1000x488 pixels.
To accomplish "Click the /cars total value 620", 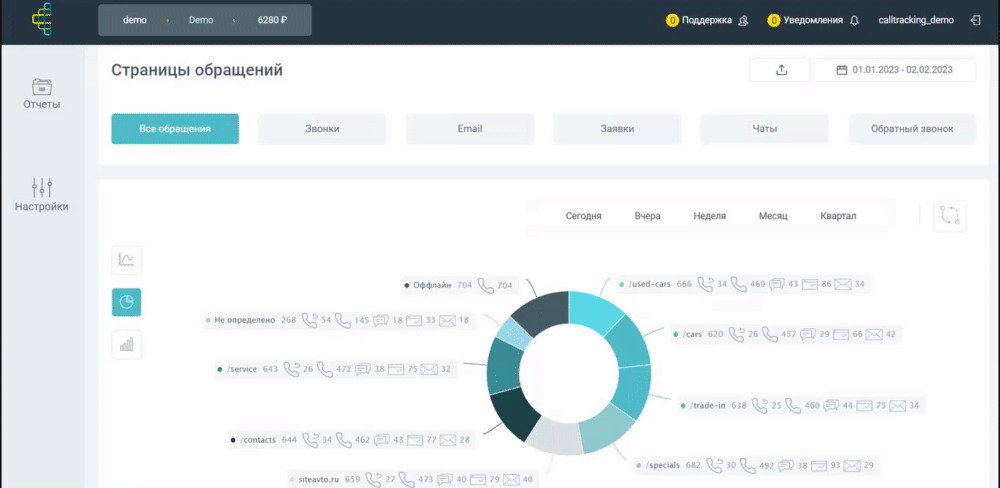I will pos(716,334).
